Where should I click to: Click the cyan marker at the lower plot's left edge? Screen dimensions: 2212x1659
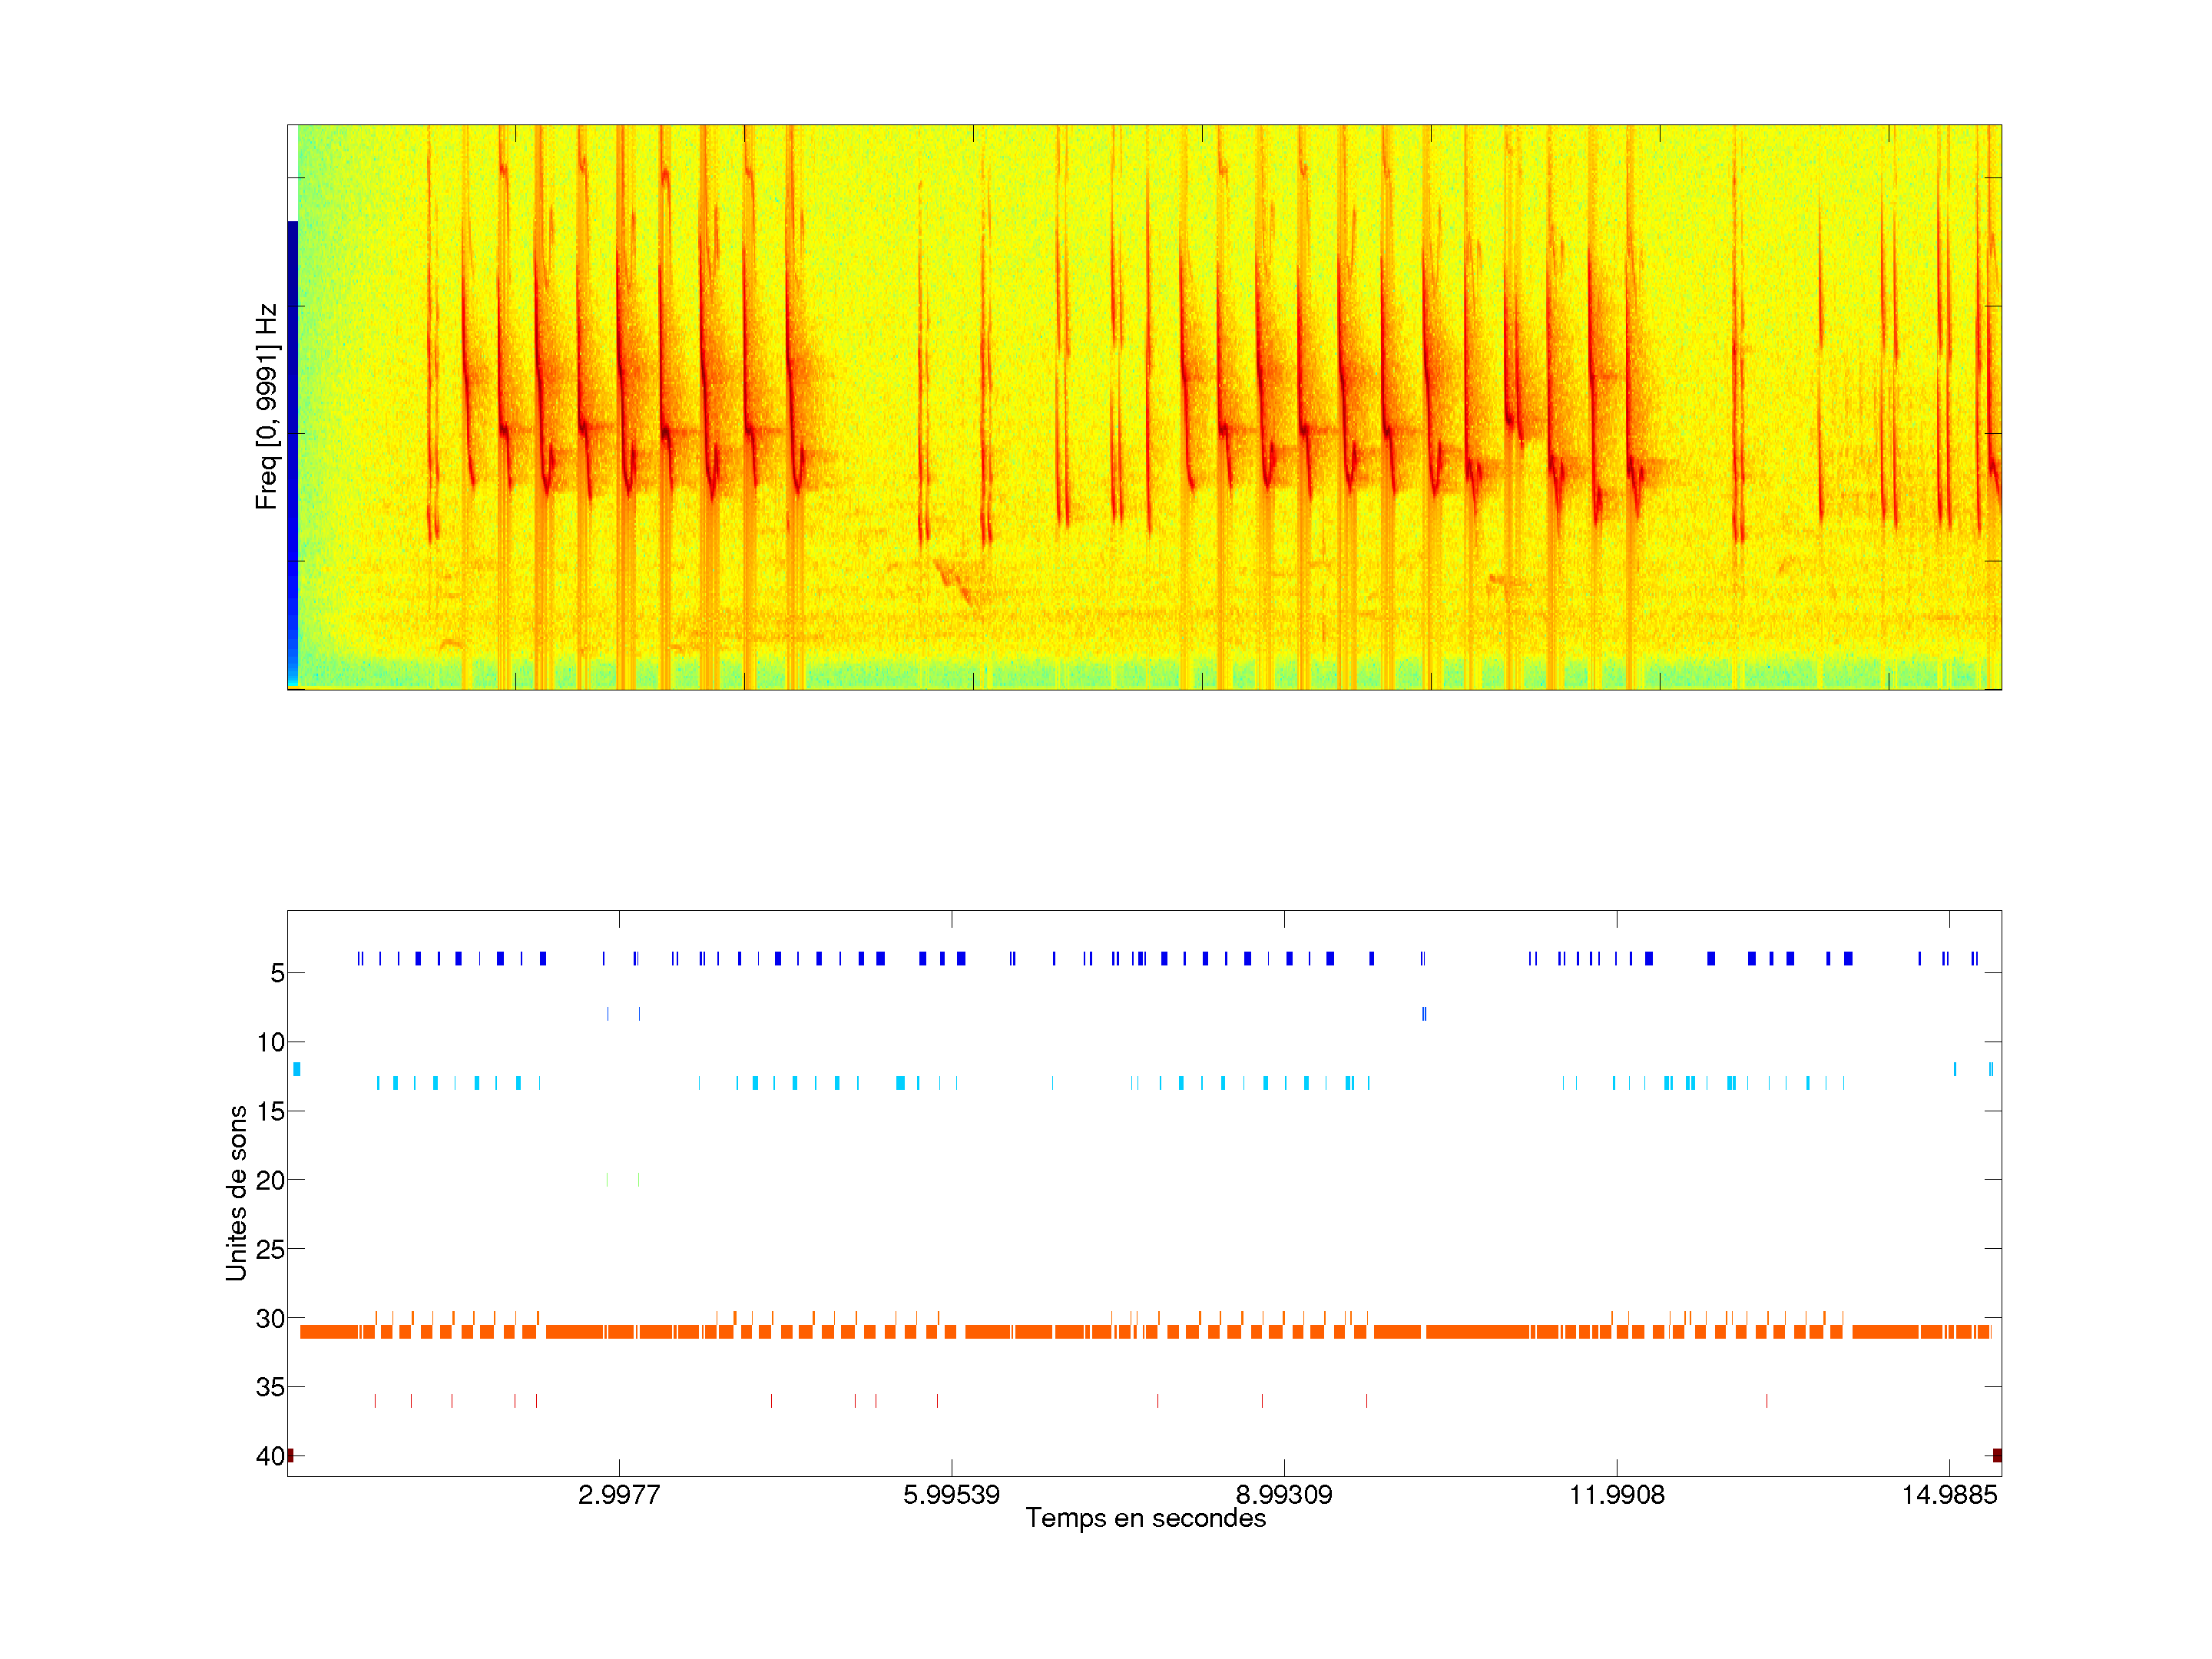pyautogui.click(x=297, y=1069)
